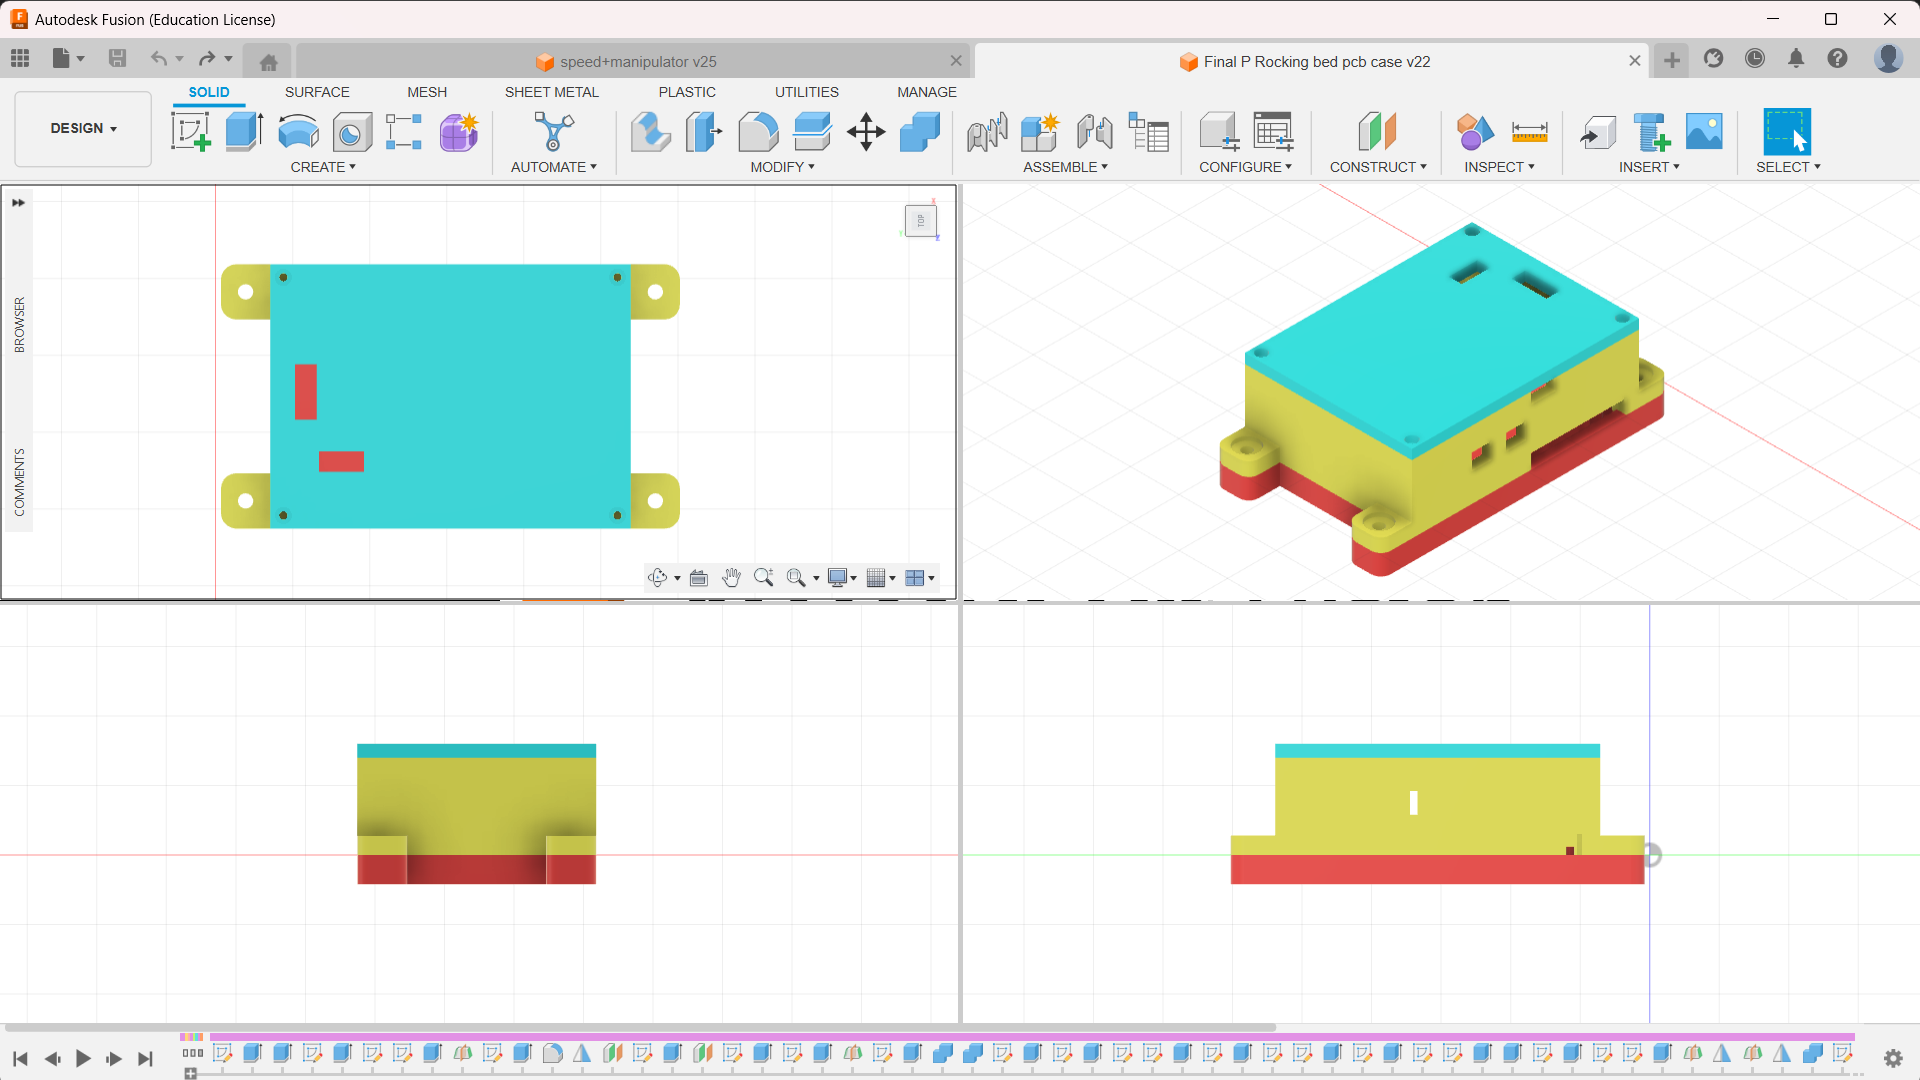Select the Revolve tool icon
Screen dimensions: 1920x1080
coord(298,132)
